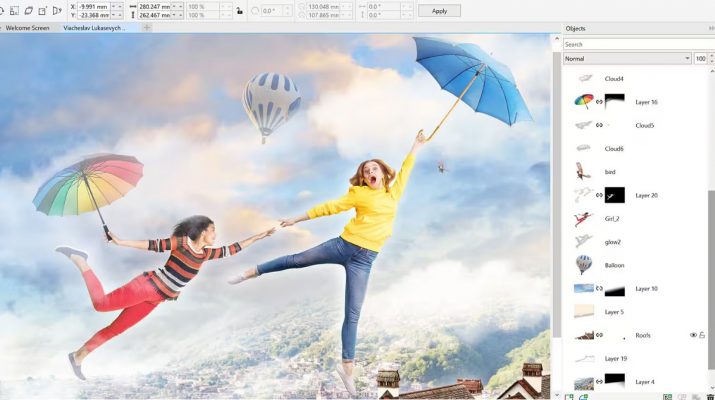Screen dimensions: 715x400
Task: Click the New Lens icon at docker bottom
Action: (x=583, y=397)
